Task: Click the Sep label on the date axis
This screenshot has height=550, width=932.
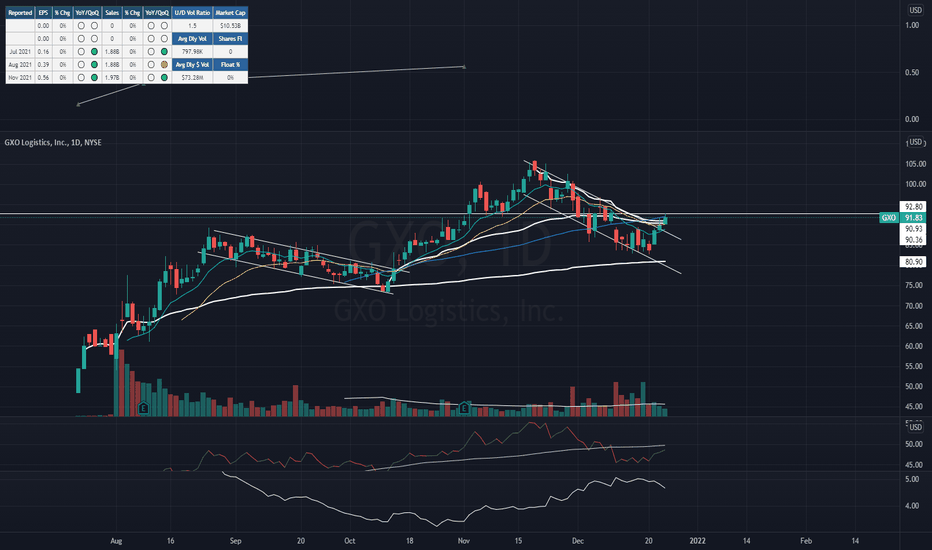Action: [235, 540]
